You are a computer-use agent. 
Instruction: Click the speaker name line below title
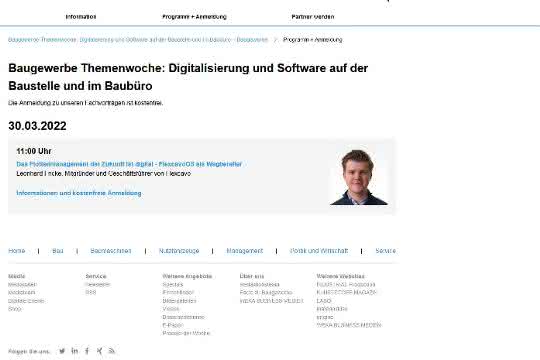104,174
